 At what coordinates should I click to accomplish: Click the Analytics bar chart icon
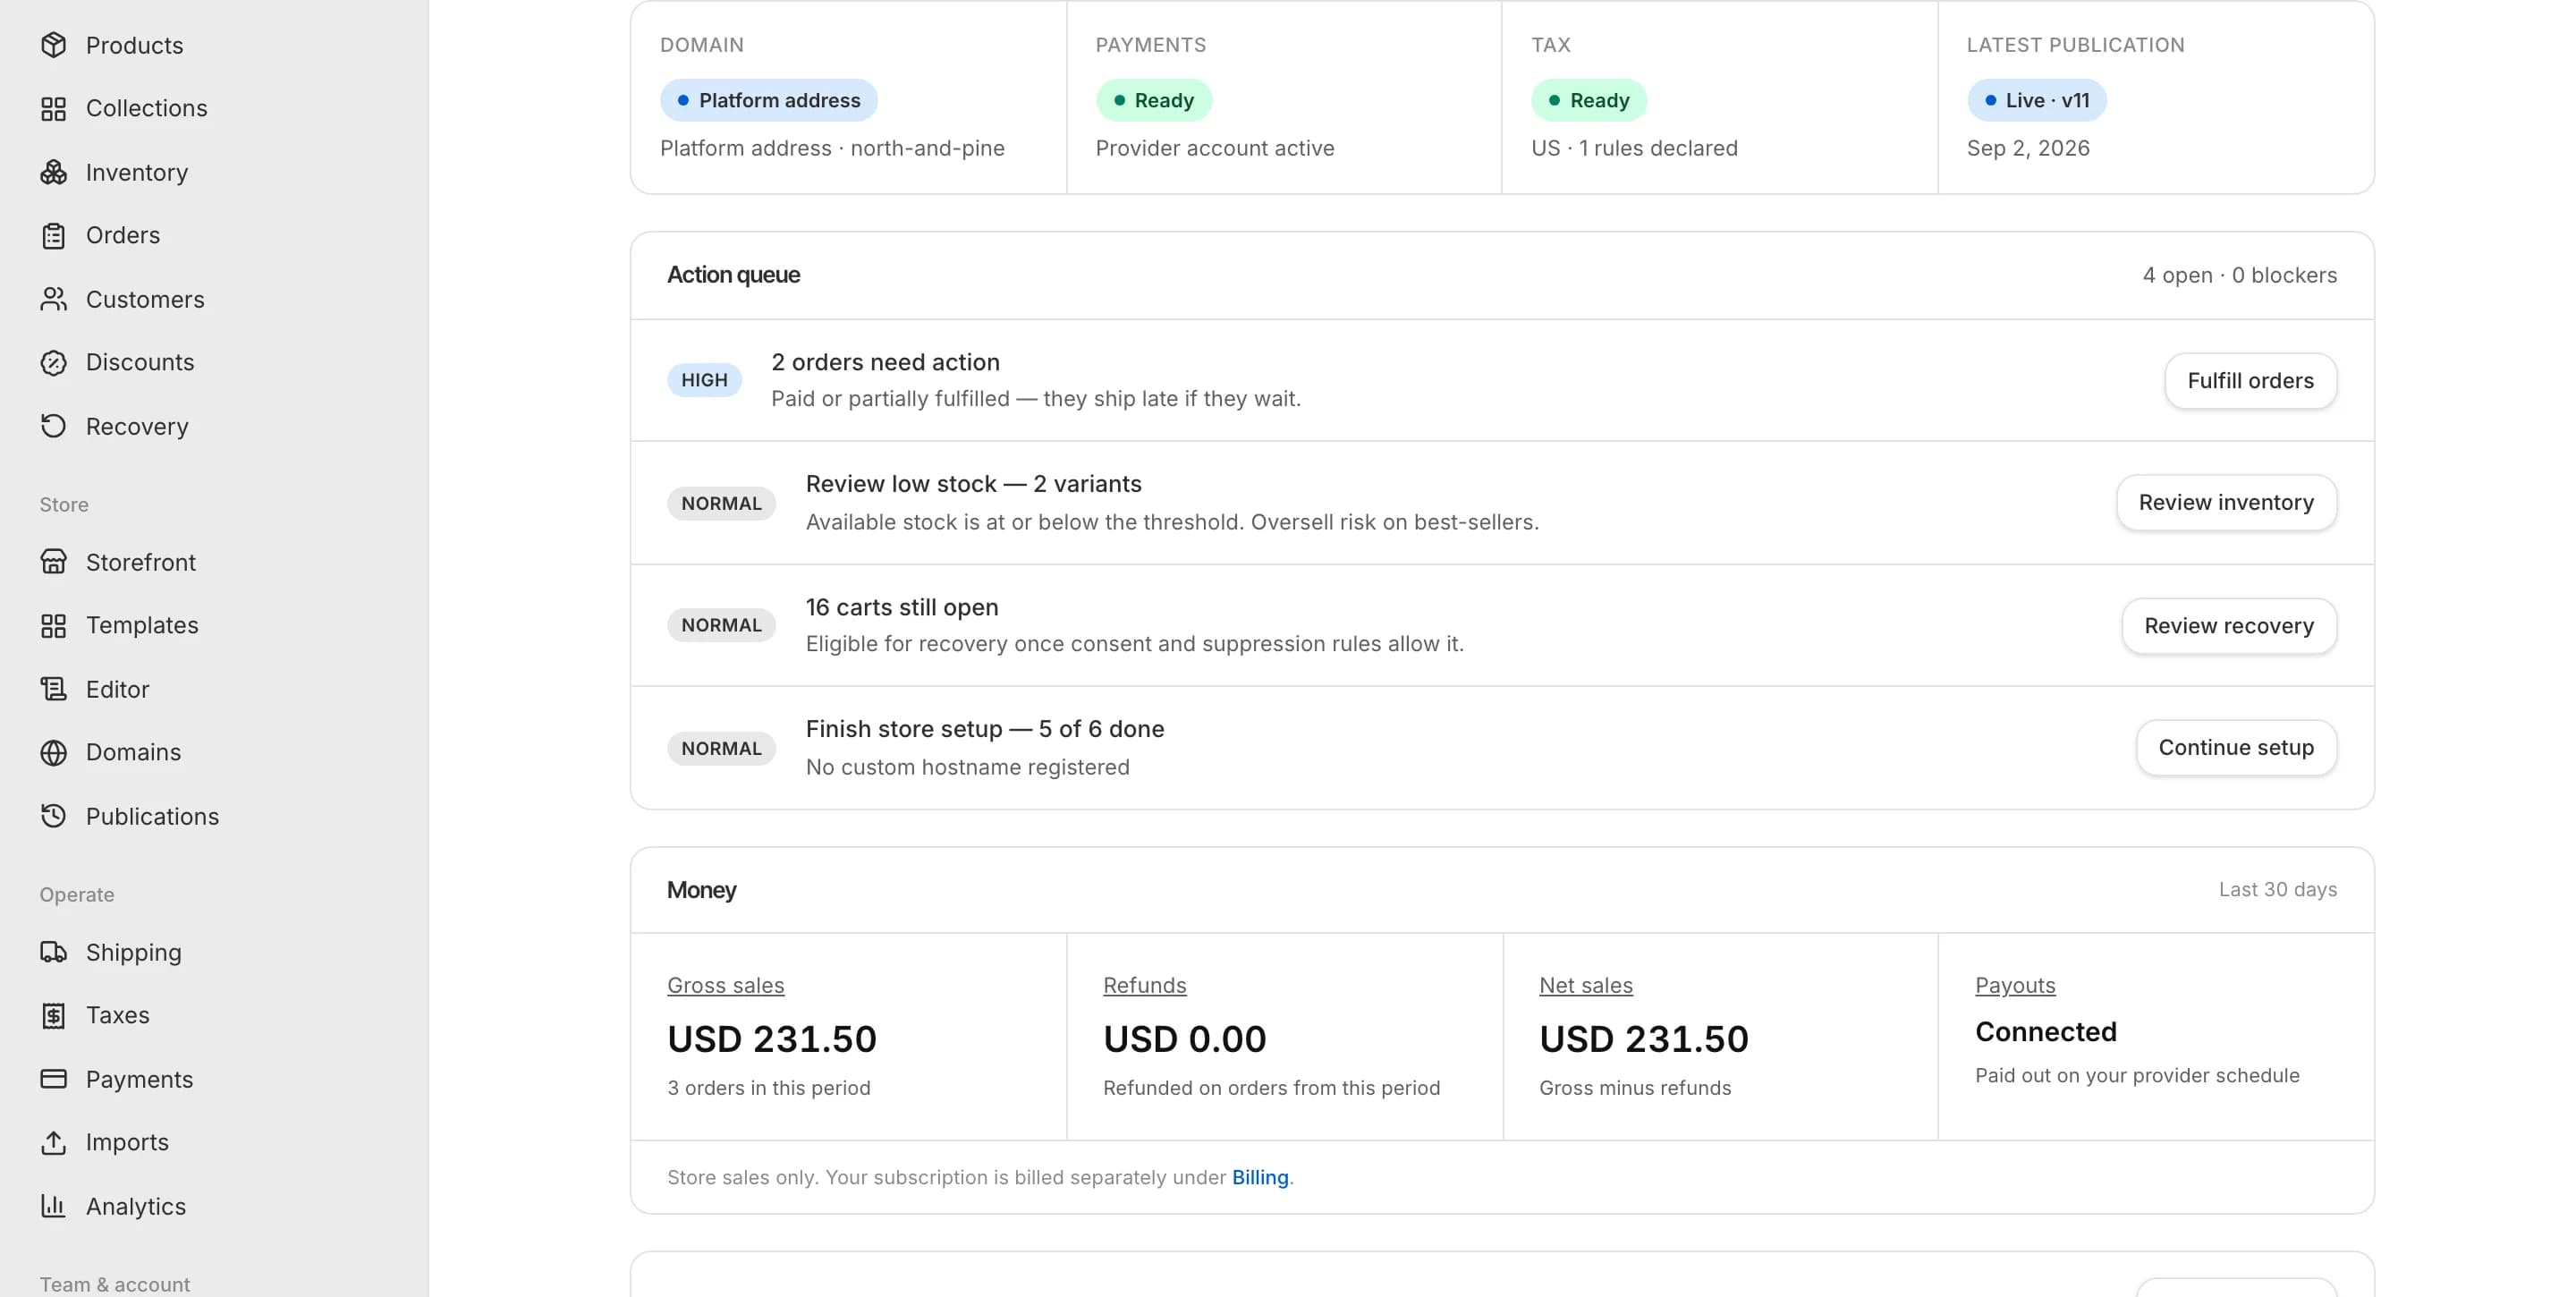tap(53, 1206)
